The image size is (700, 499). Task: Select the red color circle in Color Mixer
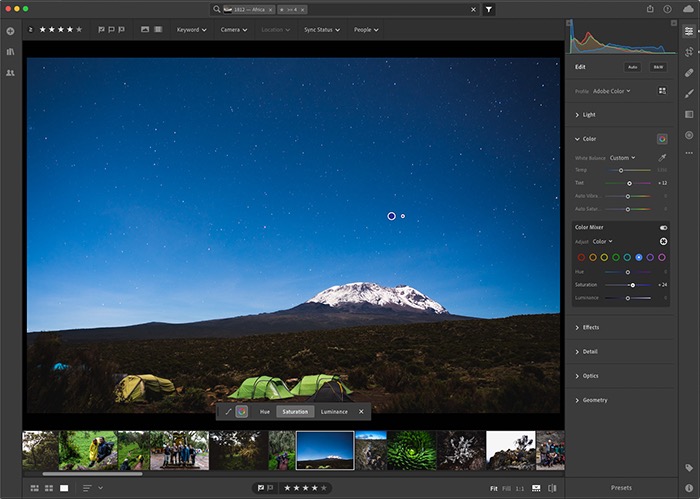click(581, 257)
